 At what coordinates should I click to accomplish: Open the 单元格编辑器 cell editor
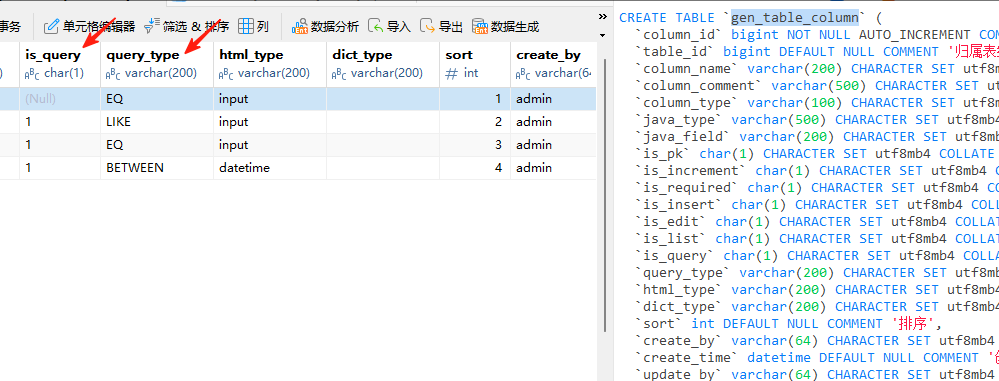coord(89,26)
